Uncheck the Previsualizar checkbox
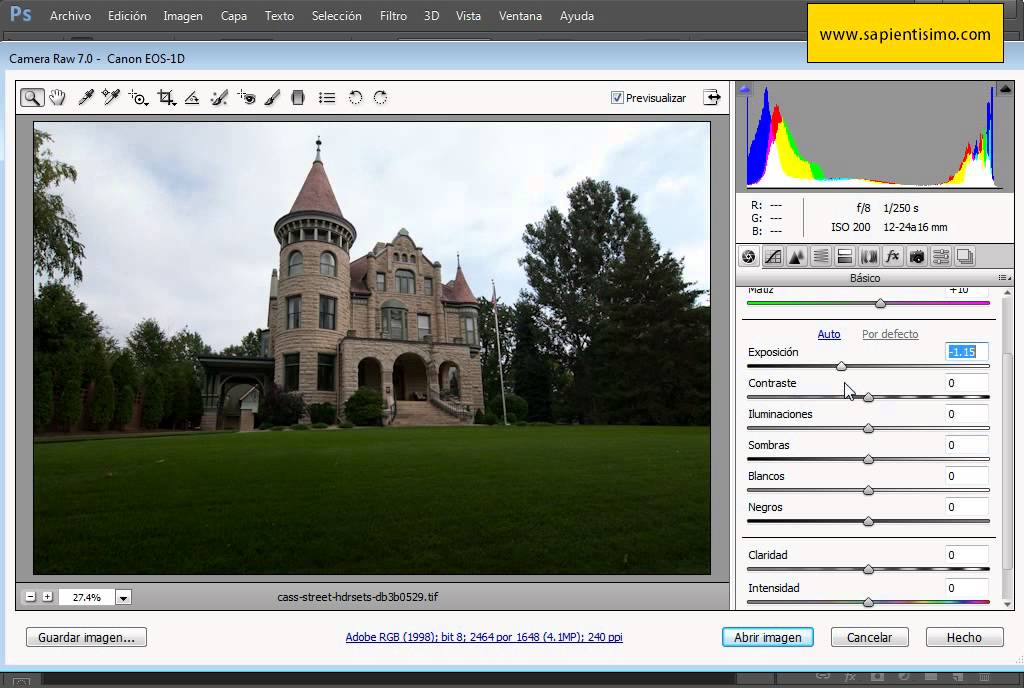 [x=617, y=98]
